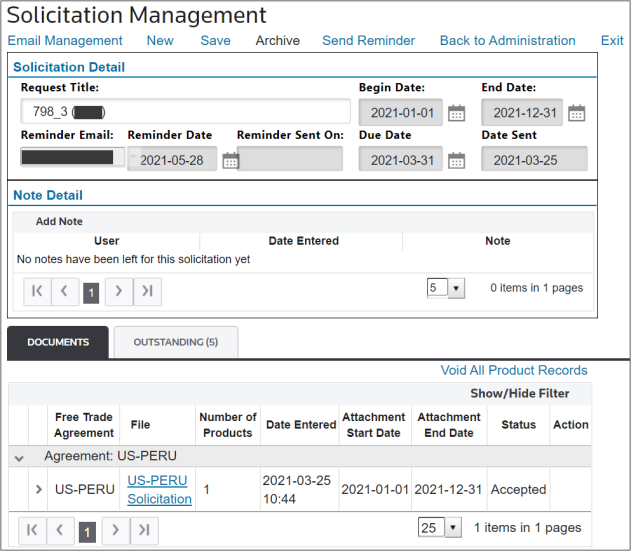631x551 pixels.
Task: Click the End Date field
Action: [x=522, y=112]
